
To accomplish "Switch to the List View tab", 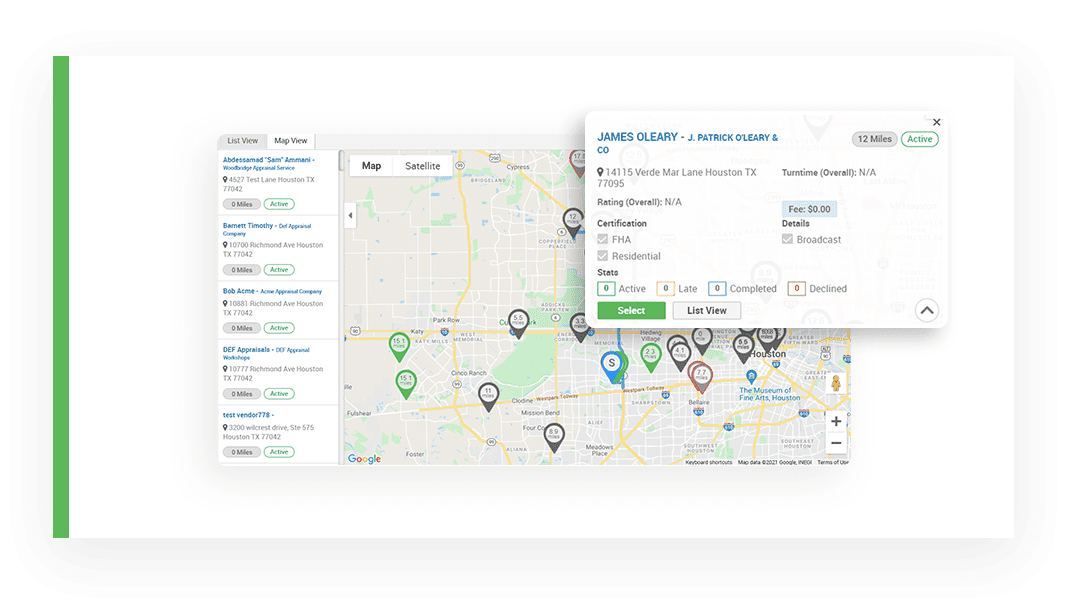I will point(242,141).
